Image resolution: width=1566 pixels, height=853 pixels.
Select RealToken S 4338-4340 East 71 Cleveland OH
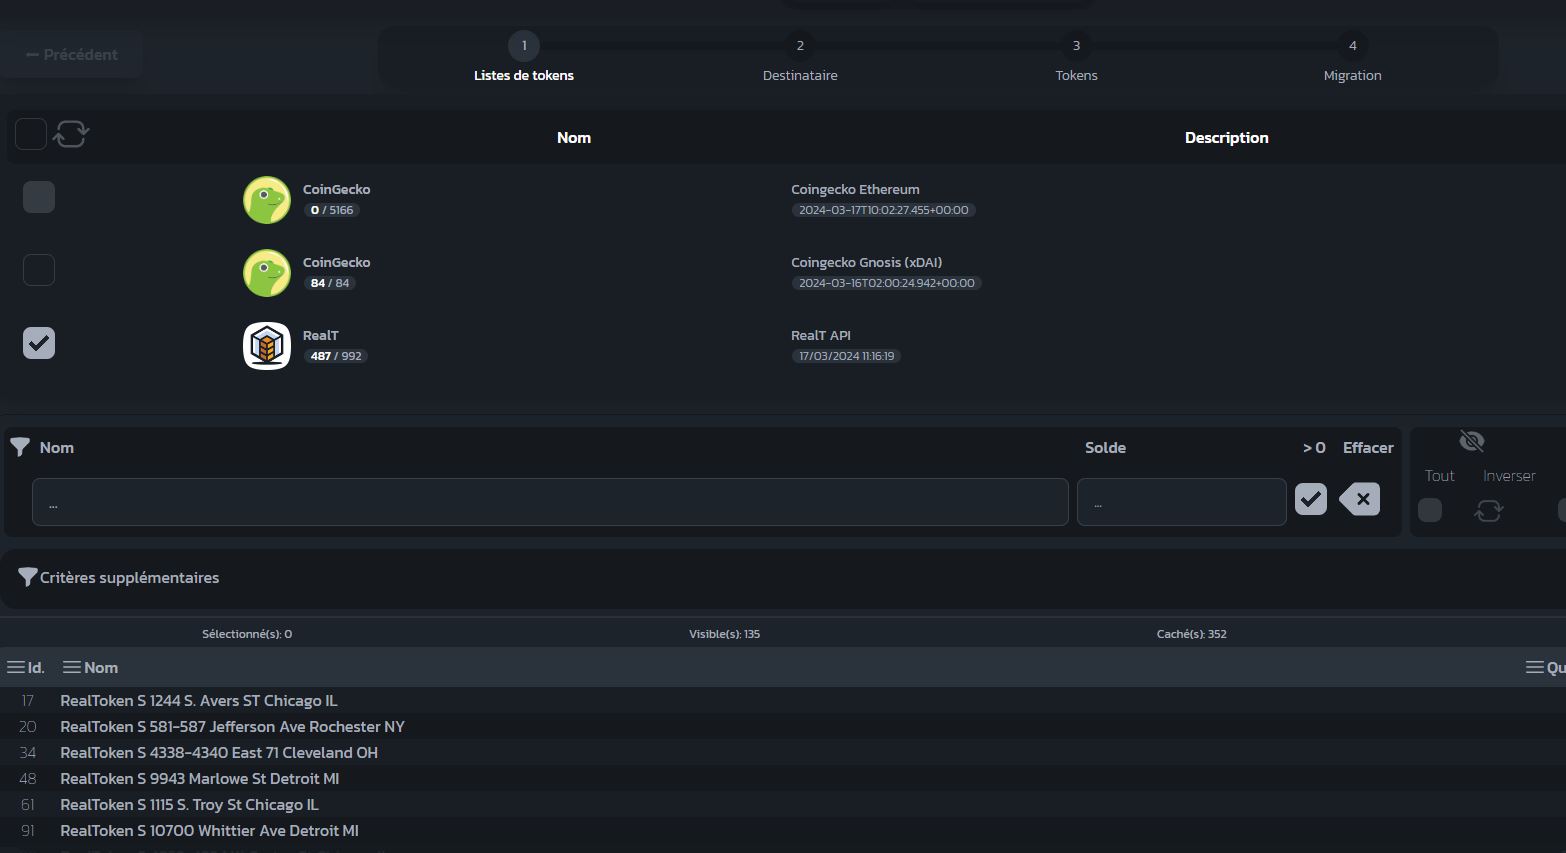coord(219,752)
